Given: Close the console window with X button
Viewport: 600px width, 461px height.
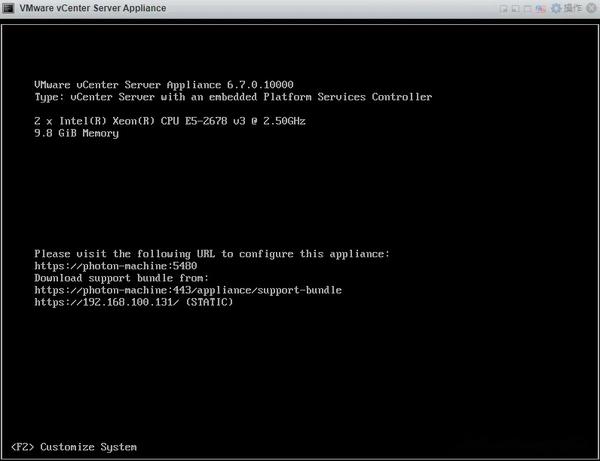Looking at the screenshot, I should (x=591, y=8).
